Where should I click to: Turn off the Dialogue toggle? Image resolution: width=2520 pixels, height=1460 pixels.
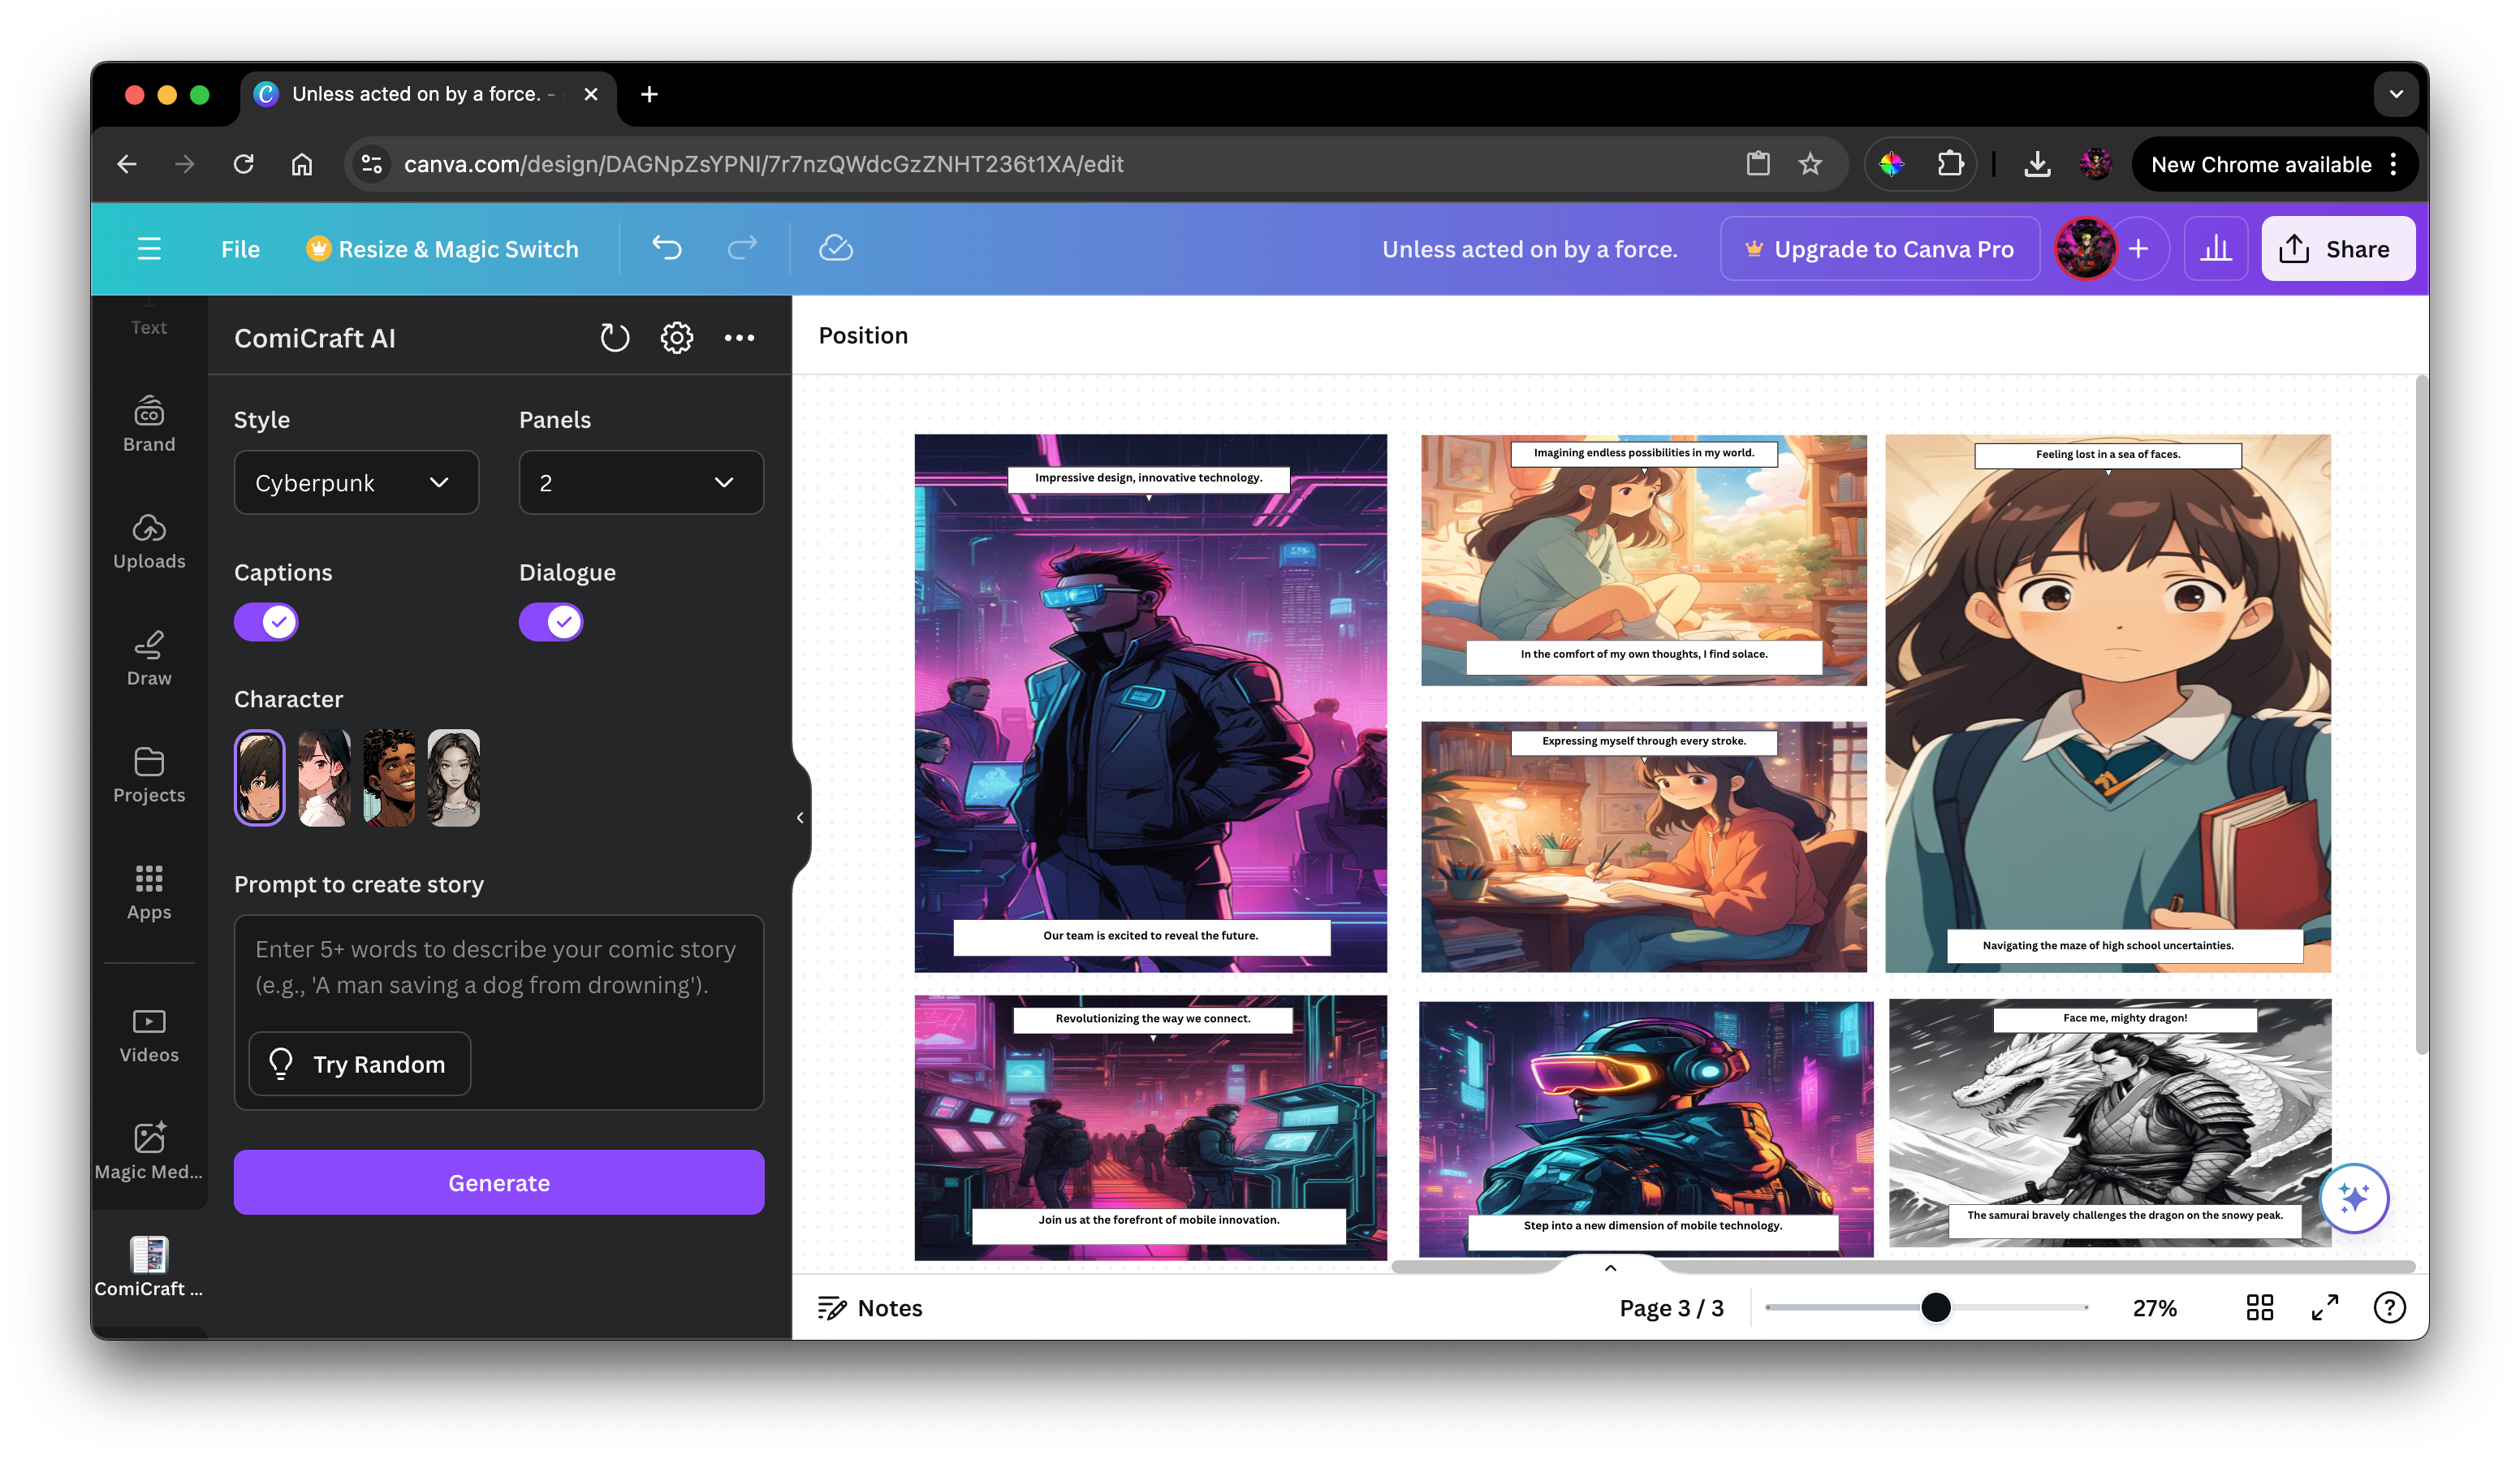point(551,622)
